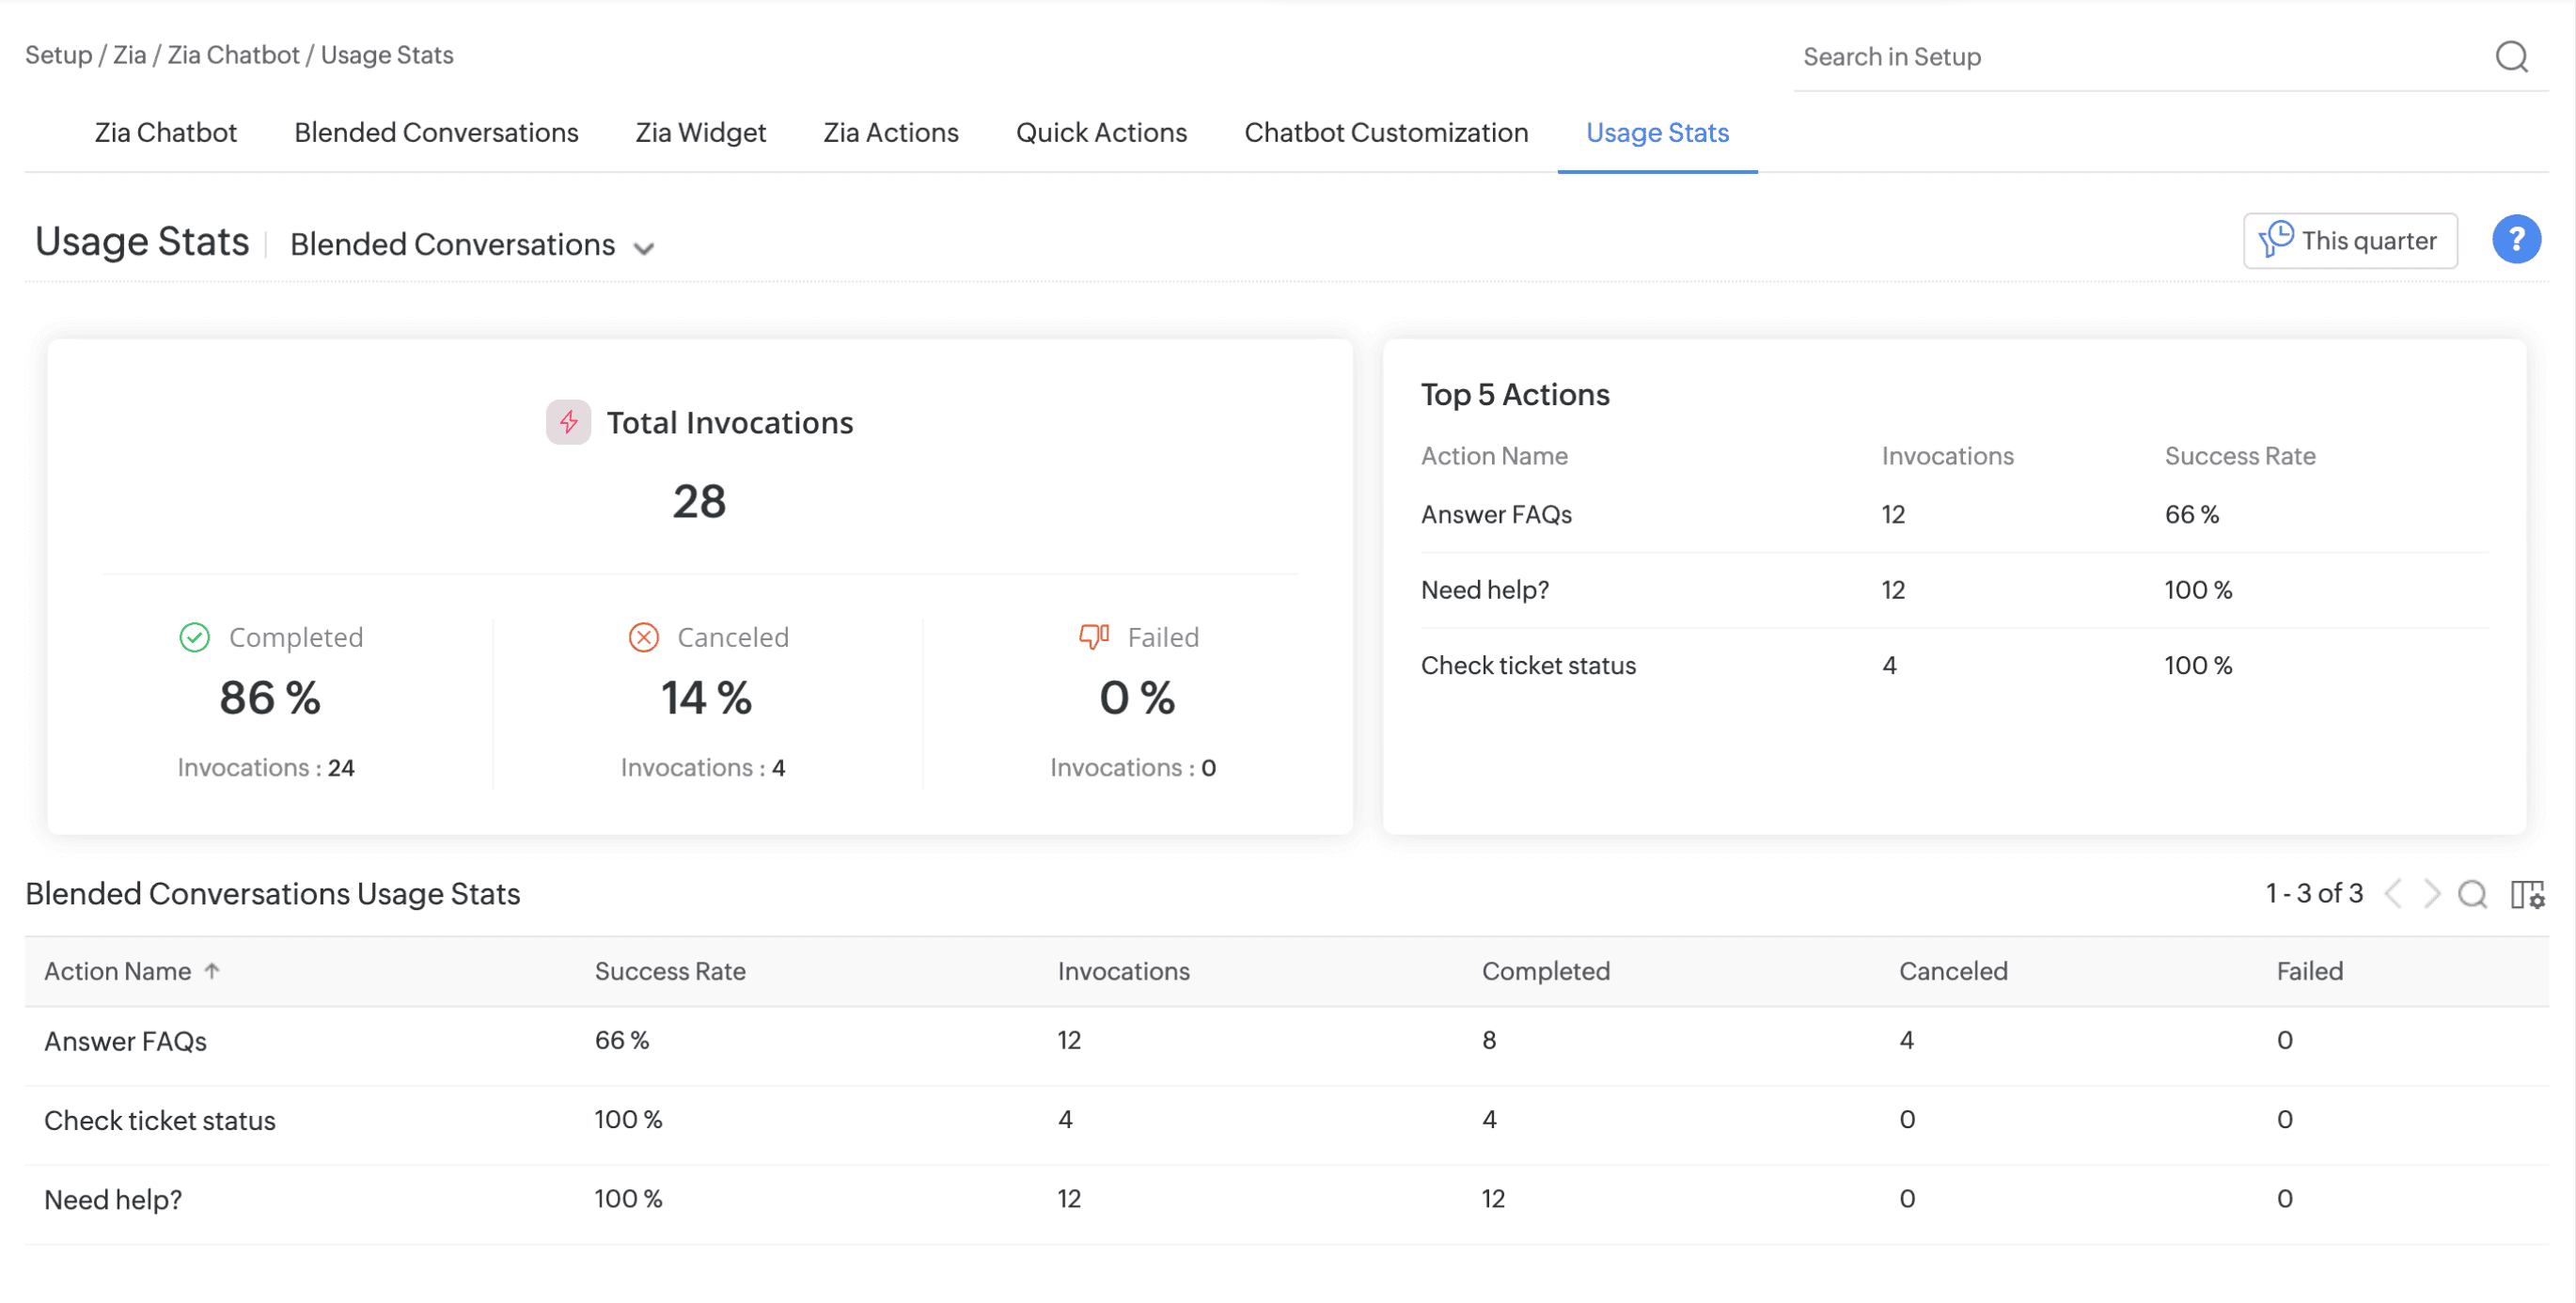Open the Chatbot Customization tab

[1385, 133]
